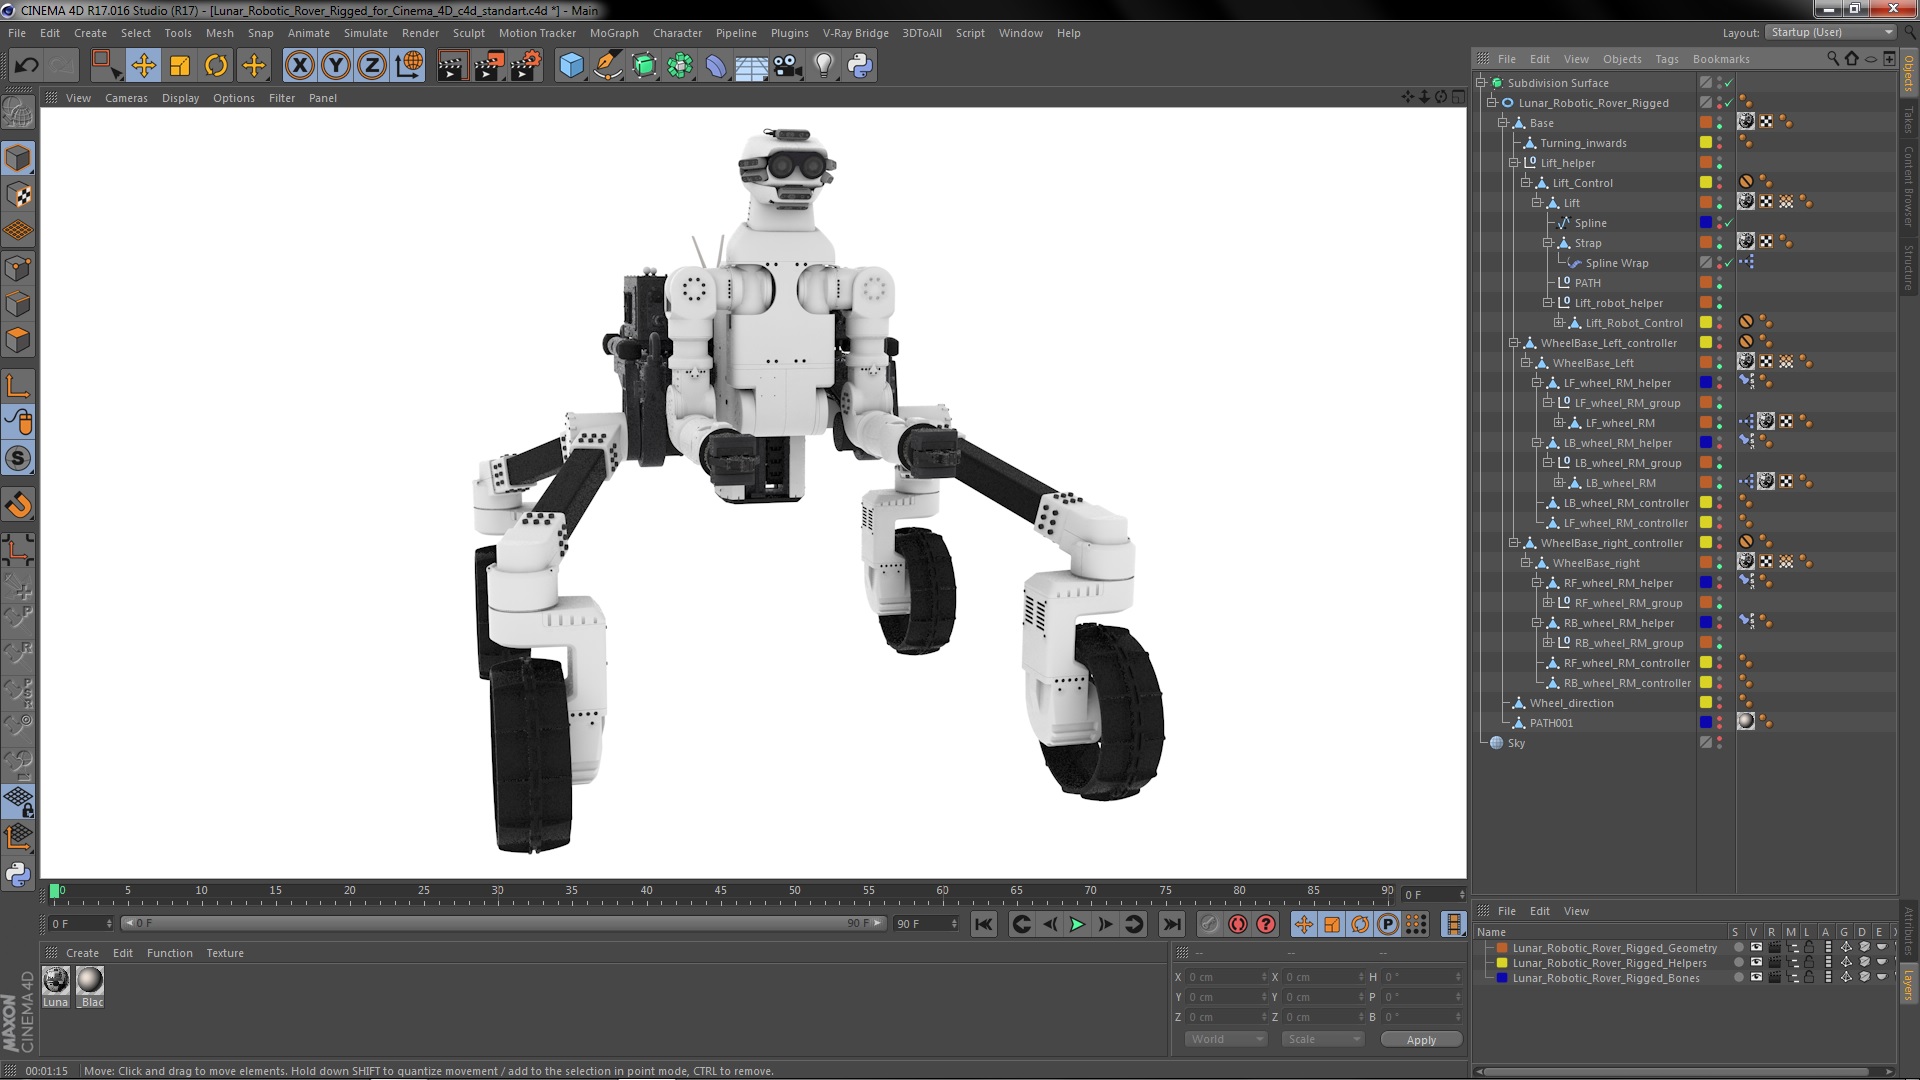Click the Apply button

(1420, 1040)
